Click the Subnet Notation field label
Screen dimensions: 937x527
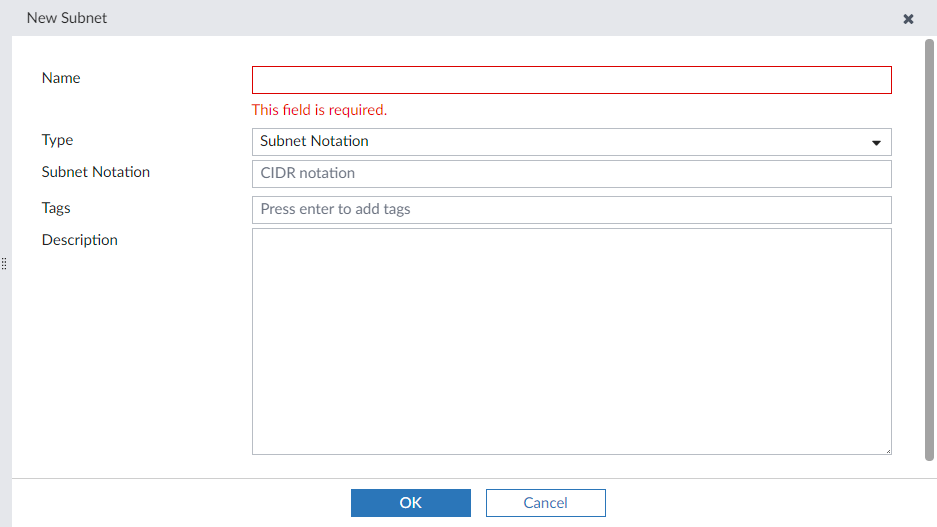pyautogui.click(x=96, y=172)
